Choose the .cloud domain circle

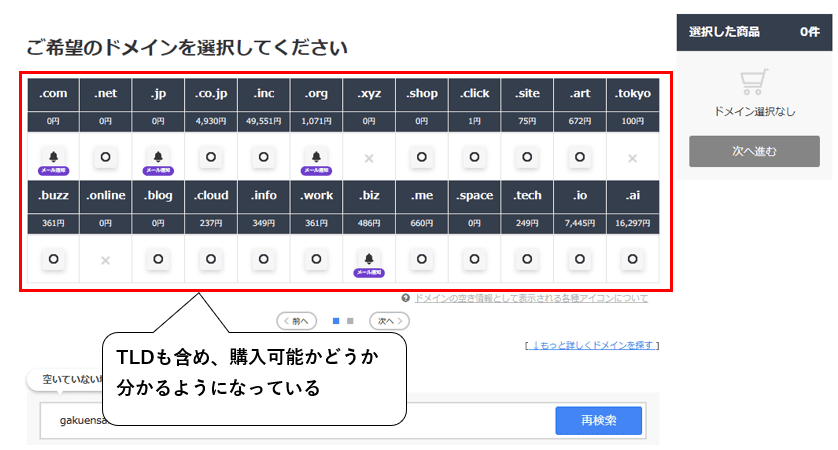pyautogui.click(x=211, y=259)
